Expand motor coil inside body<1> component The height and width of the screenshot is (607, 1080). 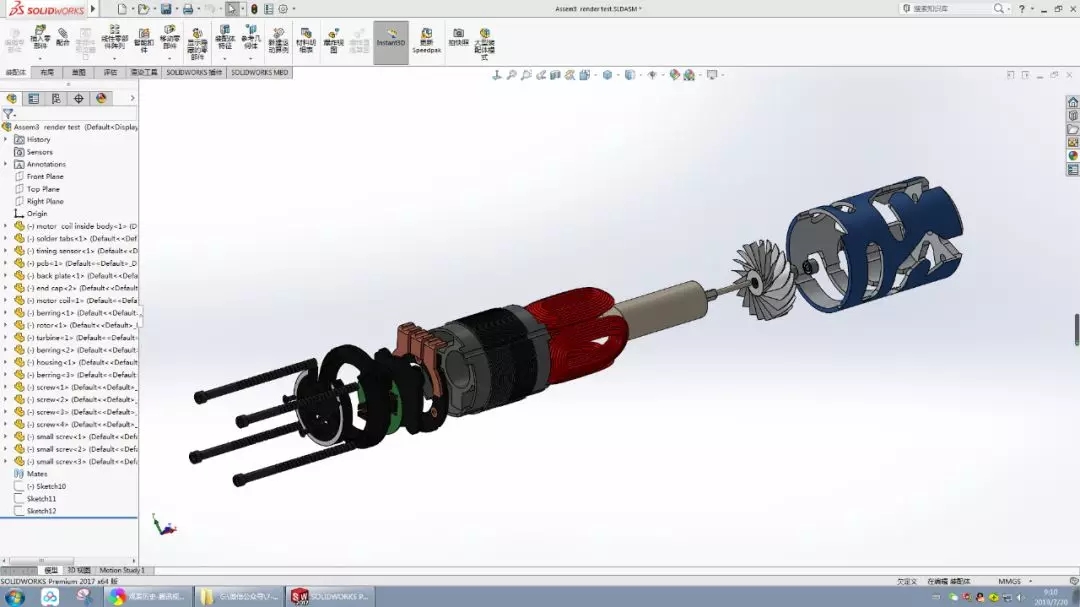tap(6, 226)
